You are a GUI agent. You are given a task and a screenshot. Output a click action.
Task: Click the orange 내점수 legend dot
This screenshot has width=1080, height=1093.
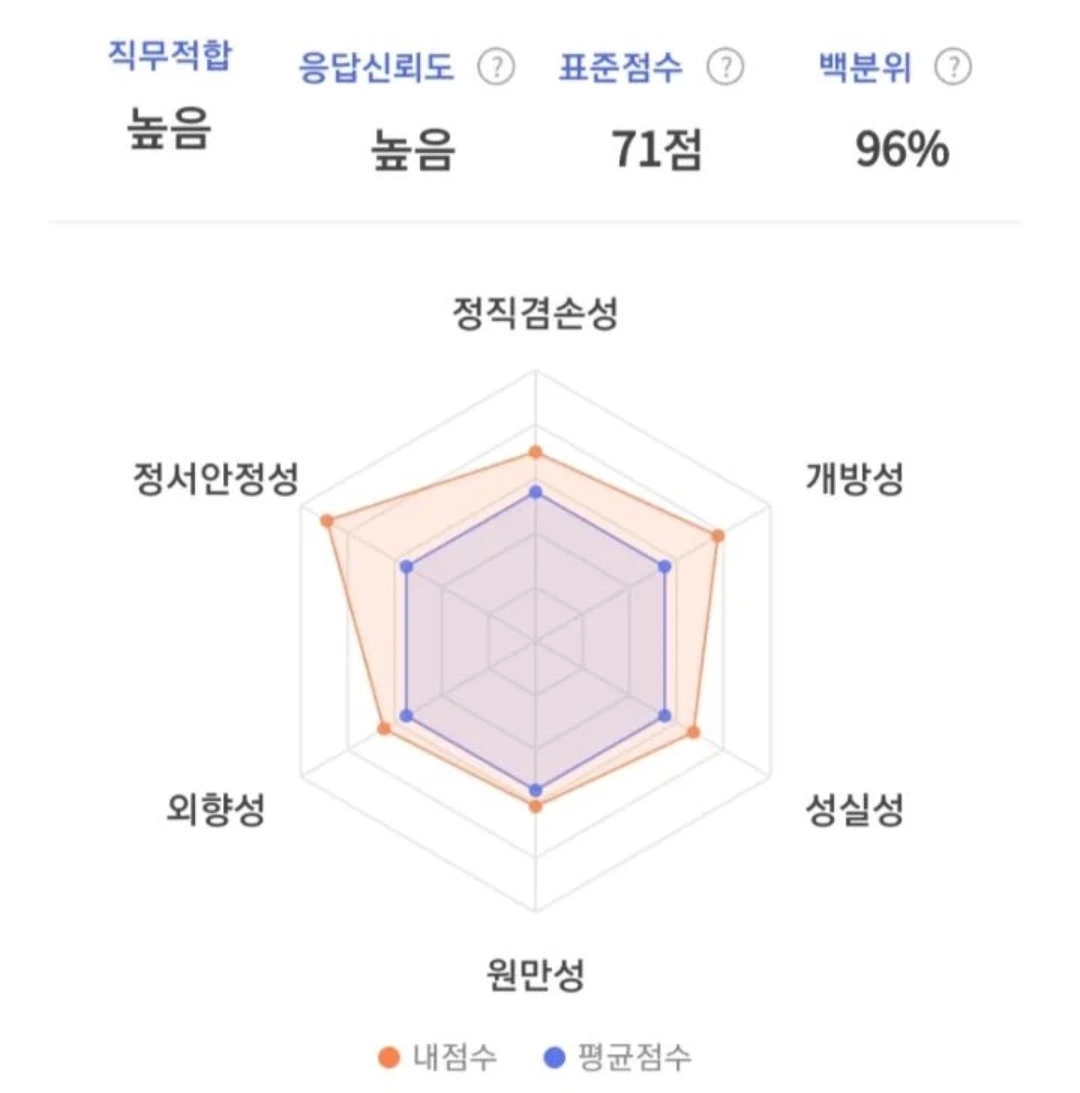[x=387, y=1056]
